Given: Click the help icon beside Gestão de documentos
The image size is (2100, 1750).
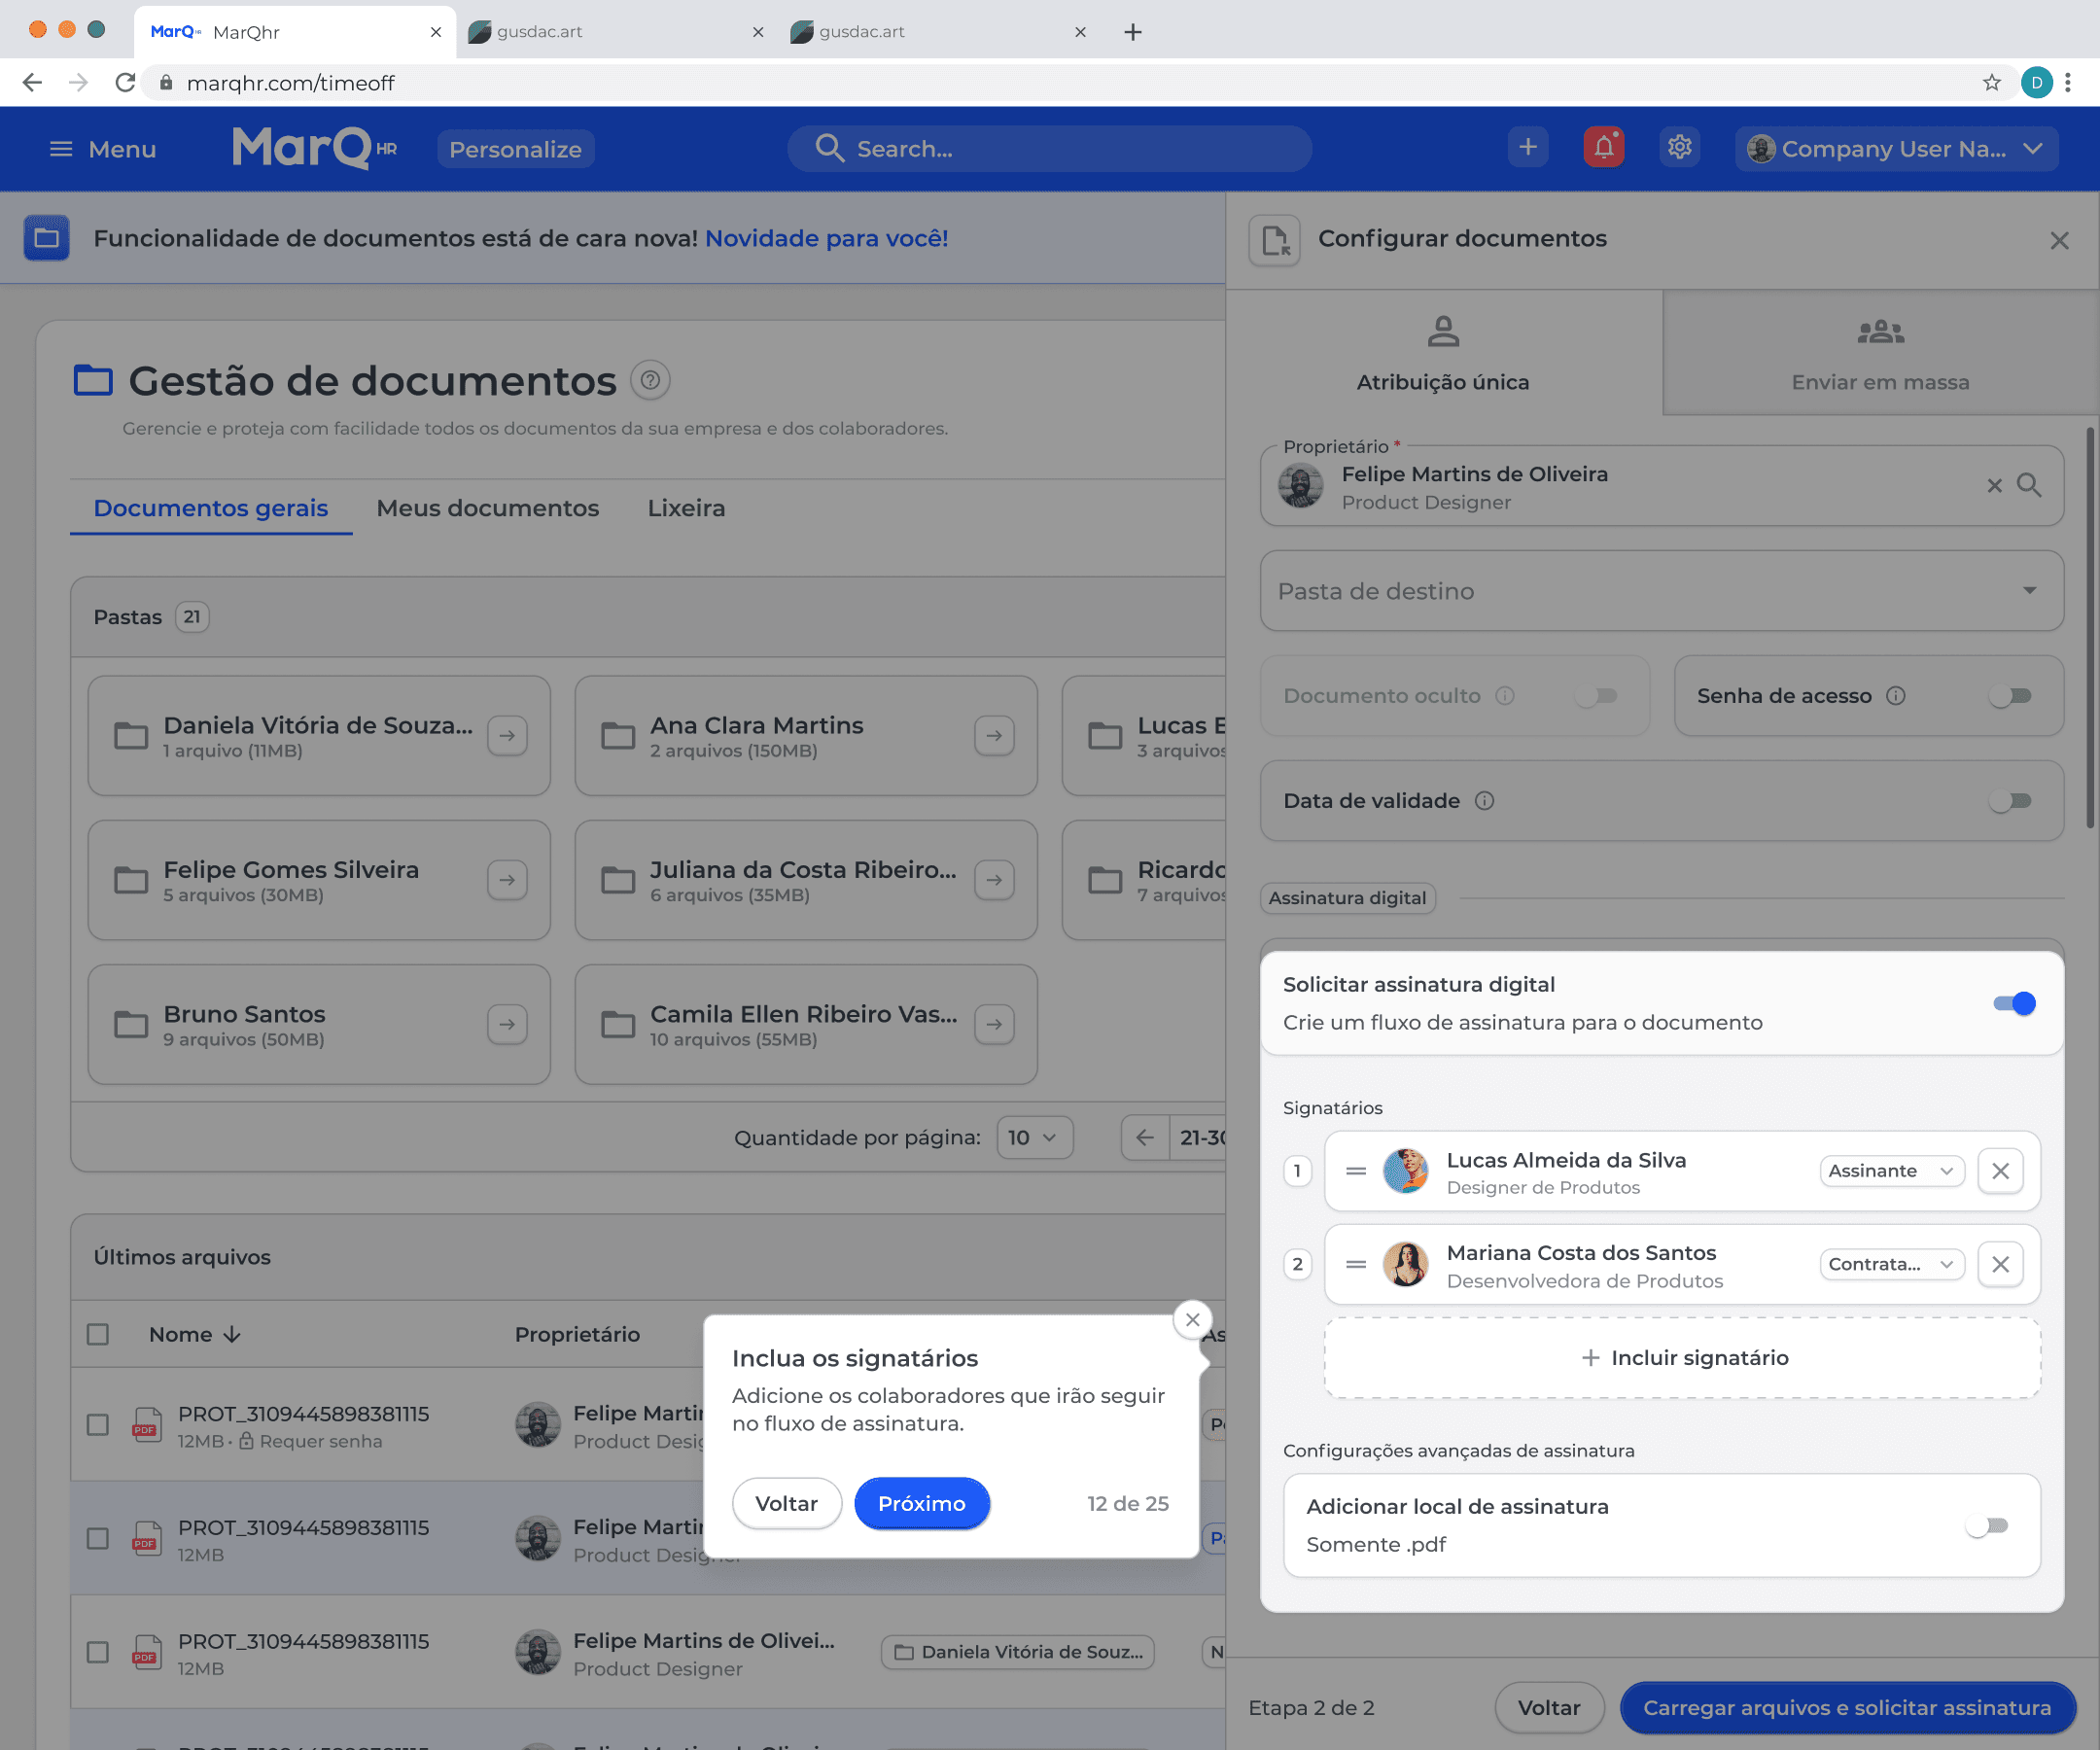Looking at the screenshot, I should click(x=650, y=380).
